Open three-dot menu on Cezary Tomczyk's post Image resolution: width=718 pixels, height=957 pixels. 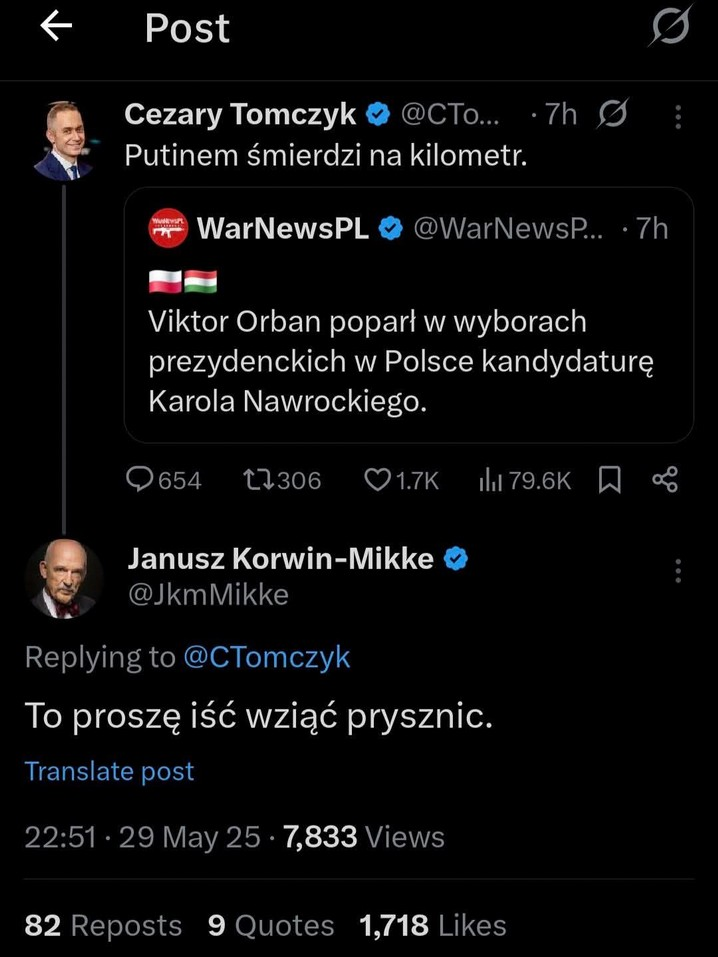(x=678, y=117)
